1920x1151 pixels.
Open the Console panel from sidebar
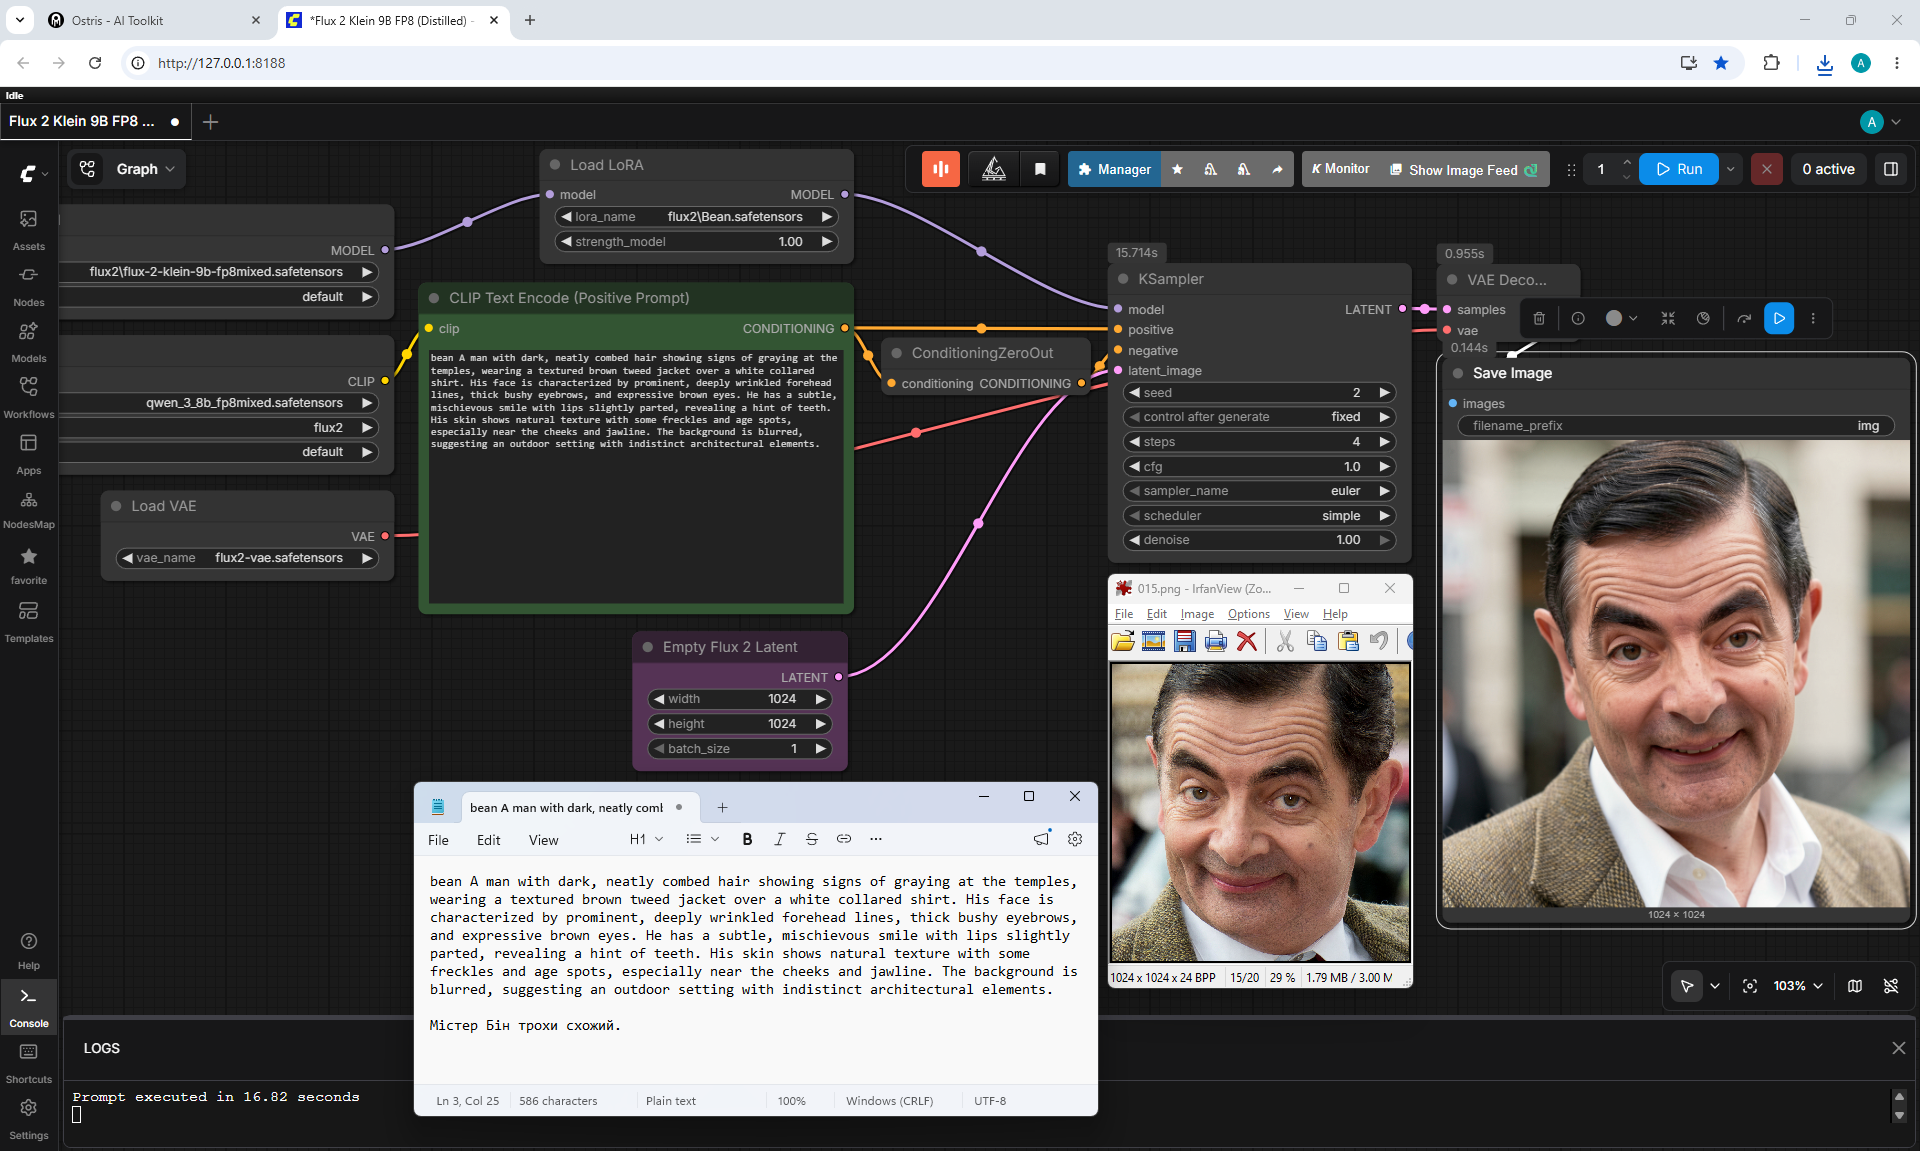(x=28, y=1006)
